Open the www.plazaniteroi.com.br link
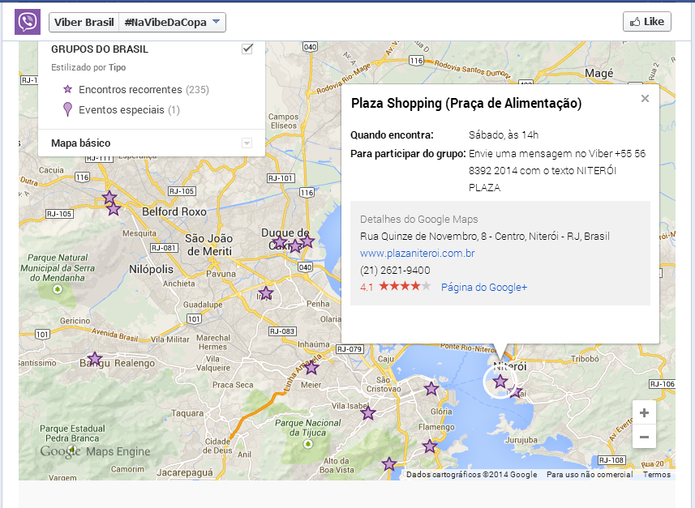The height and width of the screenshot is (508, 695). 417,253
